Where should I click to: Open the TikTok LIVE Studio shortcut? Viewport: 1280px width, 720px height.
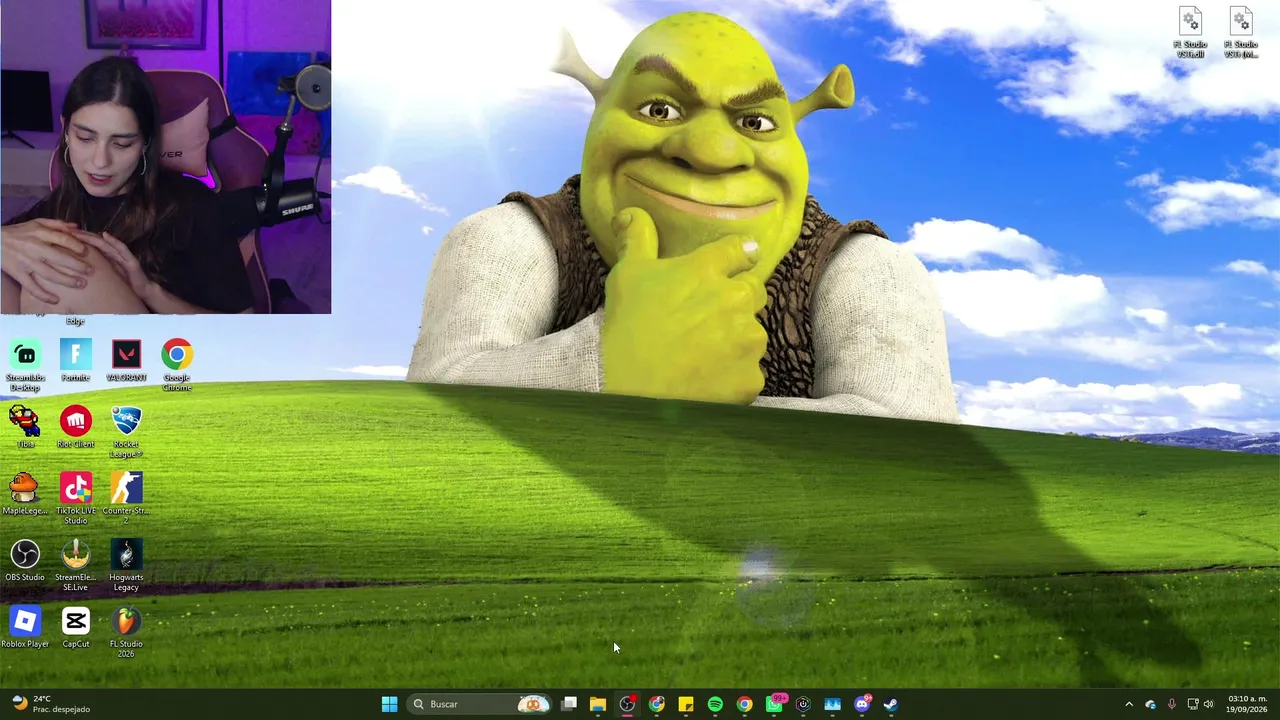[76, 499]
